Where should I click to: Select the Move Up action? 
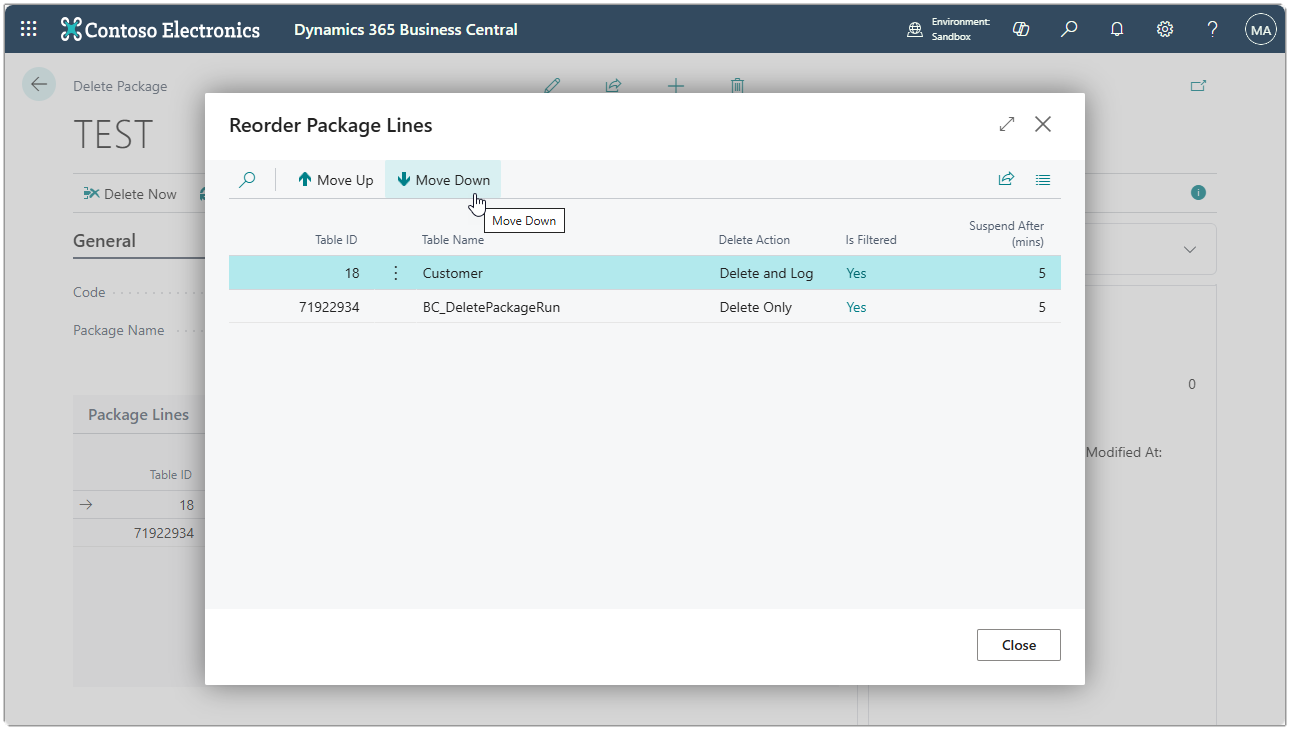point(334,179)
